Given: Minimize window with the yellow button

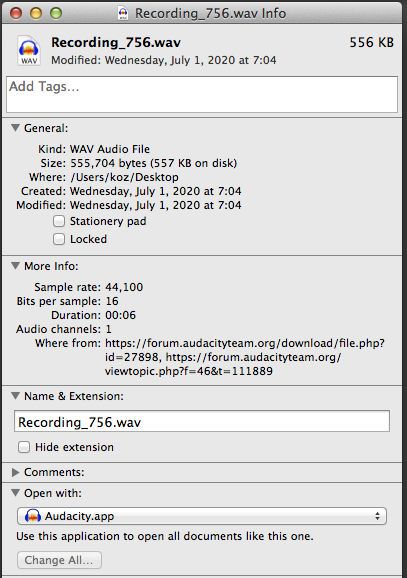Looking at the screenshot, I should [x=36, y=13].
